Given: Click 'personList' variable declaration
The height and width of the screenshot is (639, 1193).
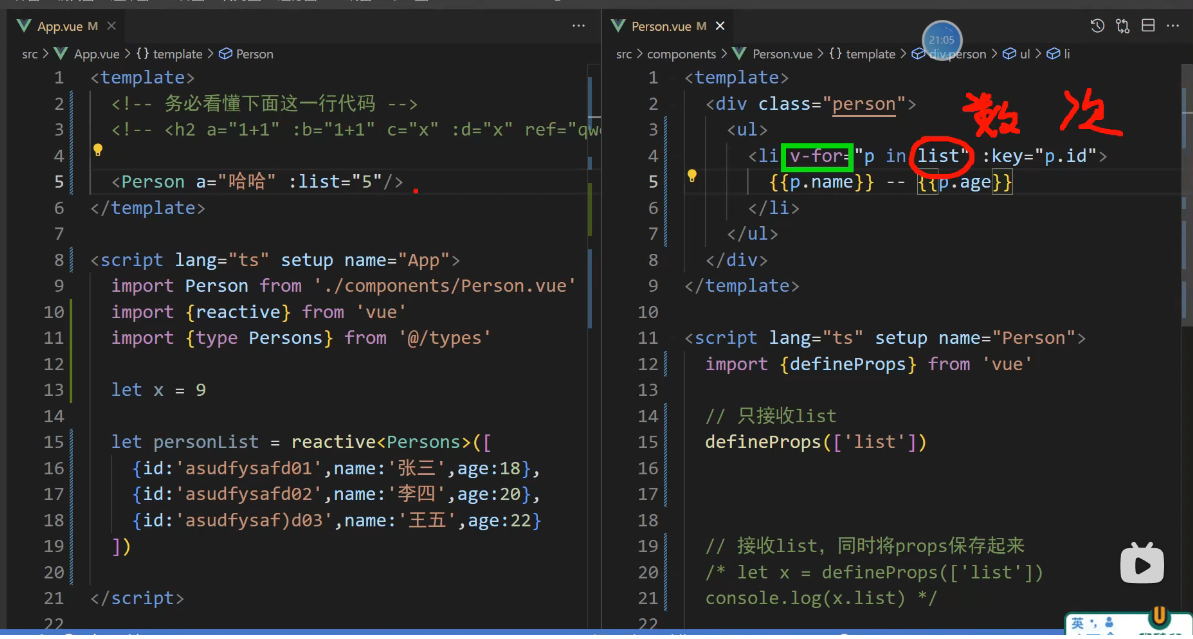Looking at the screenshot, I should click(x=205, y=442).
